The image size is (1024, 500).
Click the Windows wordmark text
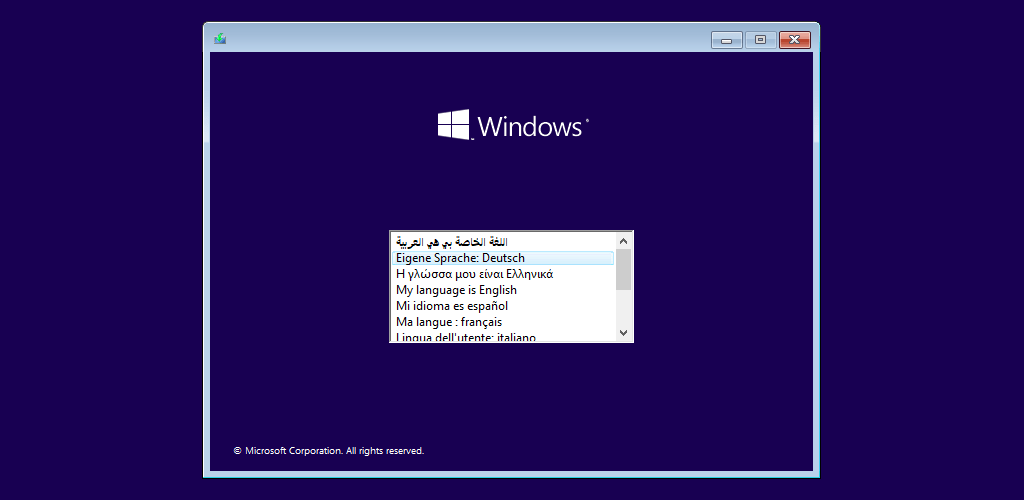click(x=530, y=126)
